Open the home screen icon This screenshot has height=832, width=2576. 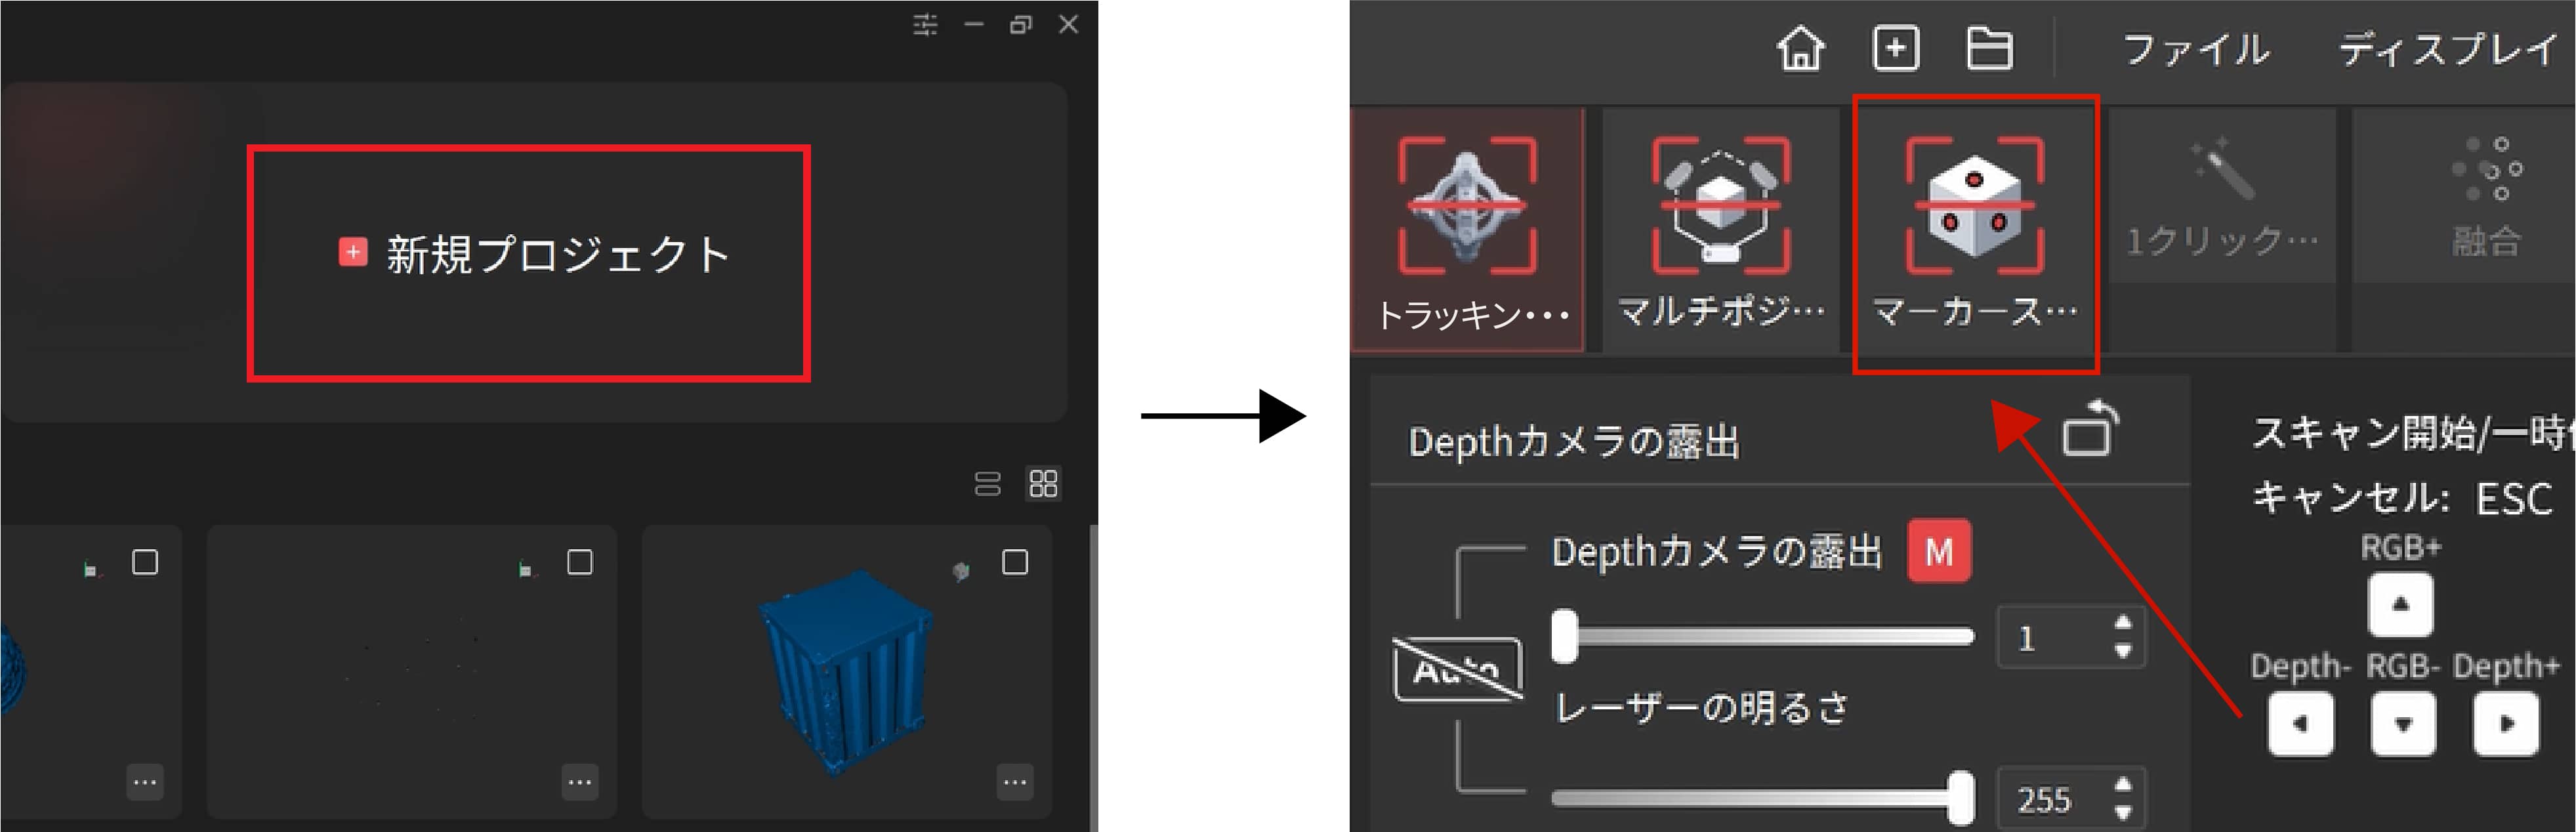click(1800, 48)
